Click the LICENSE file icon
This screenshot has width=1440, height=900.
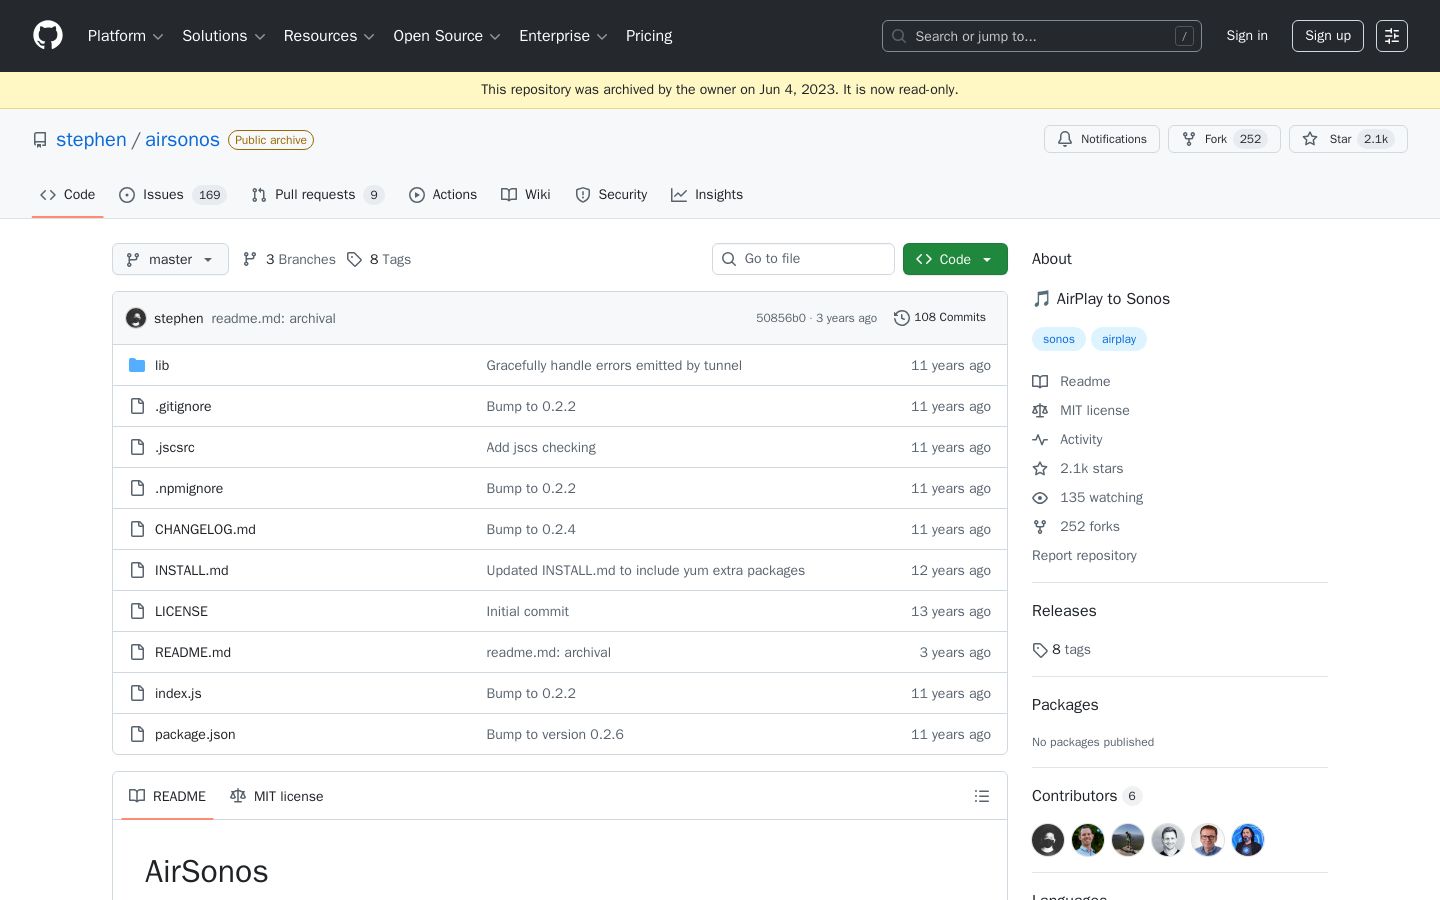click(x=137, y=611)
